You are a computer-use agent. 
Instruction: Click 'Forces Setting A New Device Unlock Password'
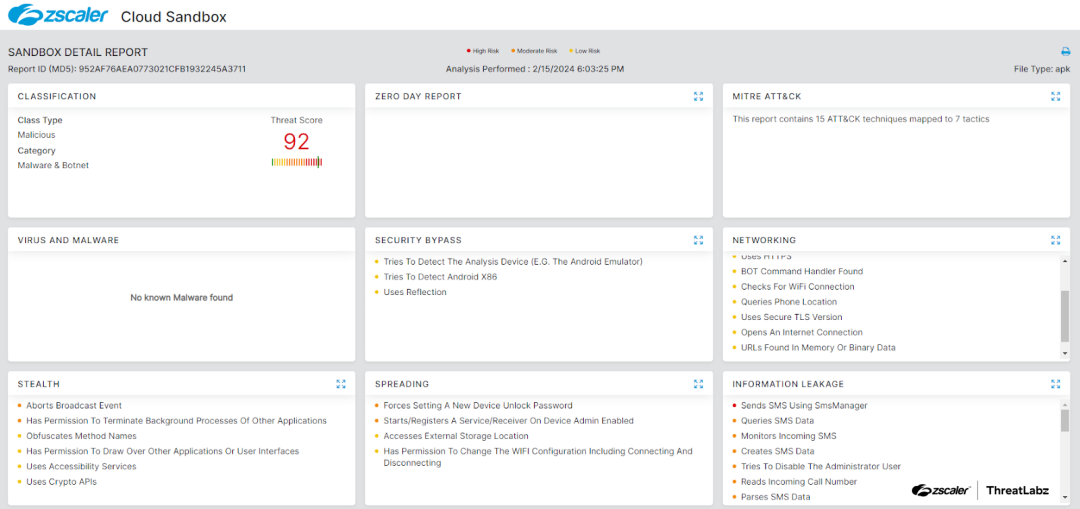point(478,406)
